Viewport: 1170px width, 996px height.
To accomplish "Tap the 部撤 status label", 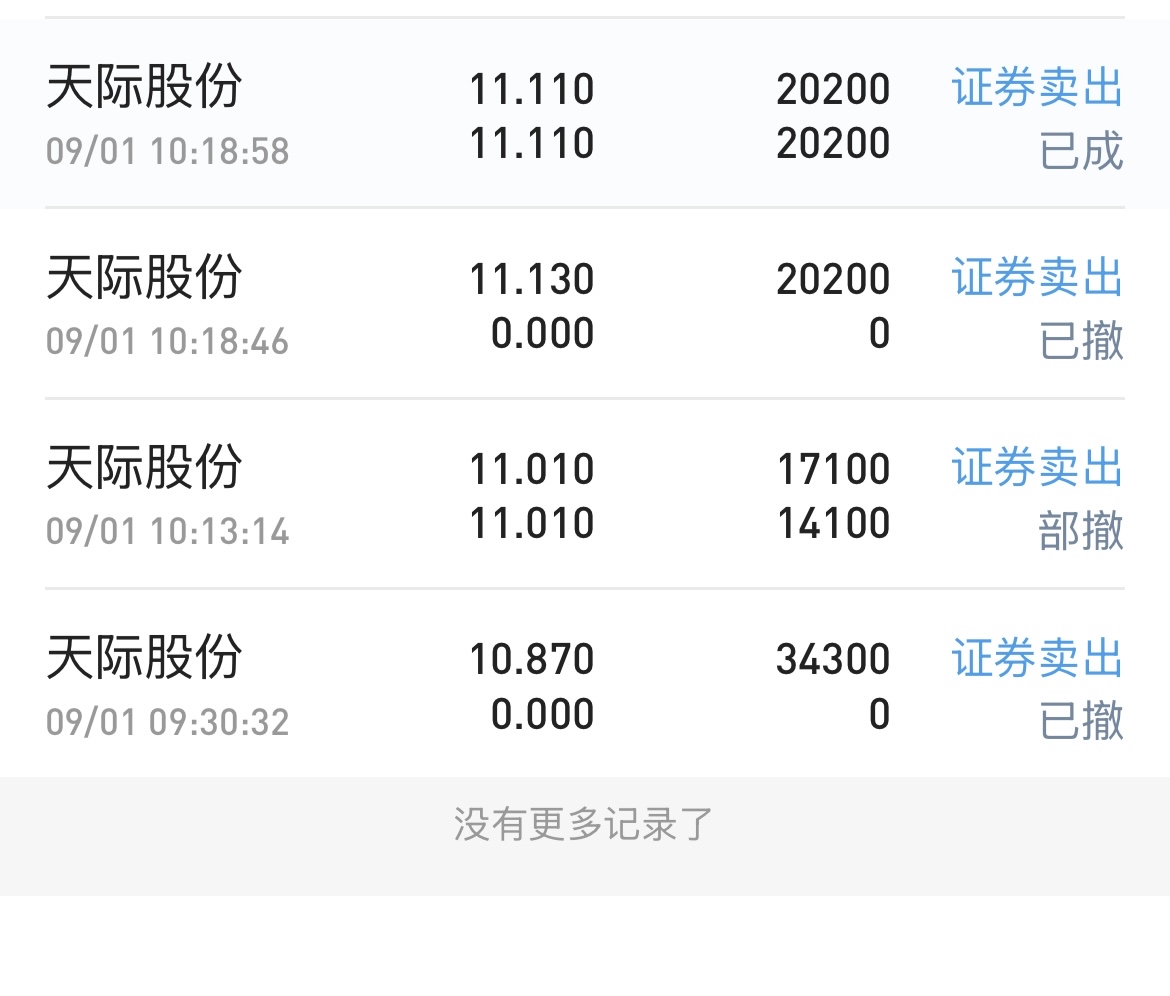I will 1081,531.
